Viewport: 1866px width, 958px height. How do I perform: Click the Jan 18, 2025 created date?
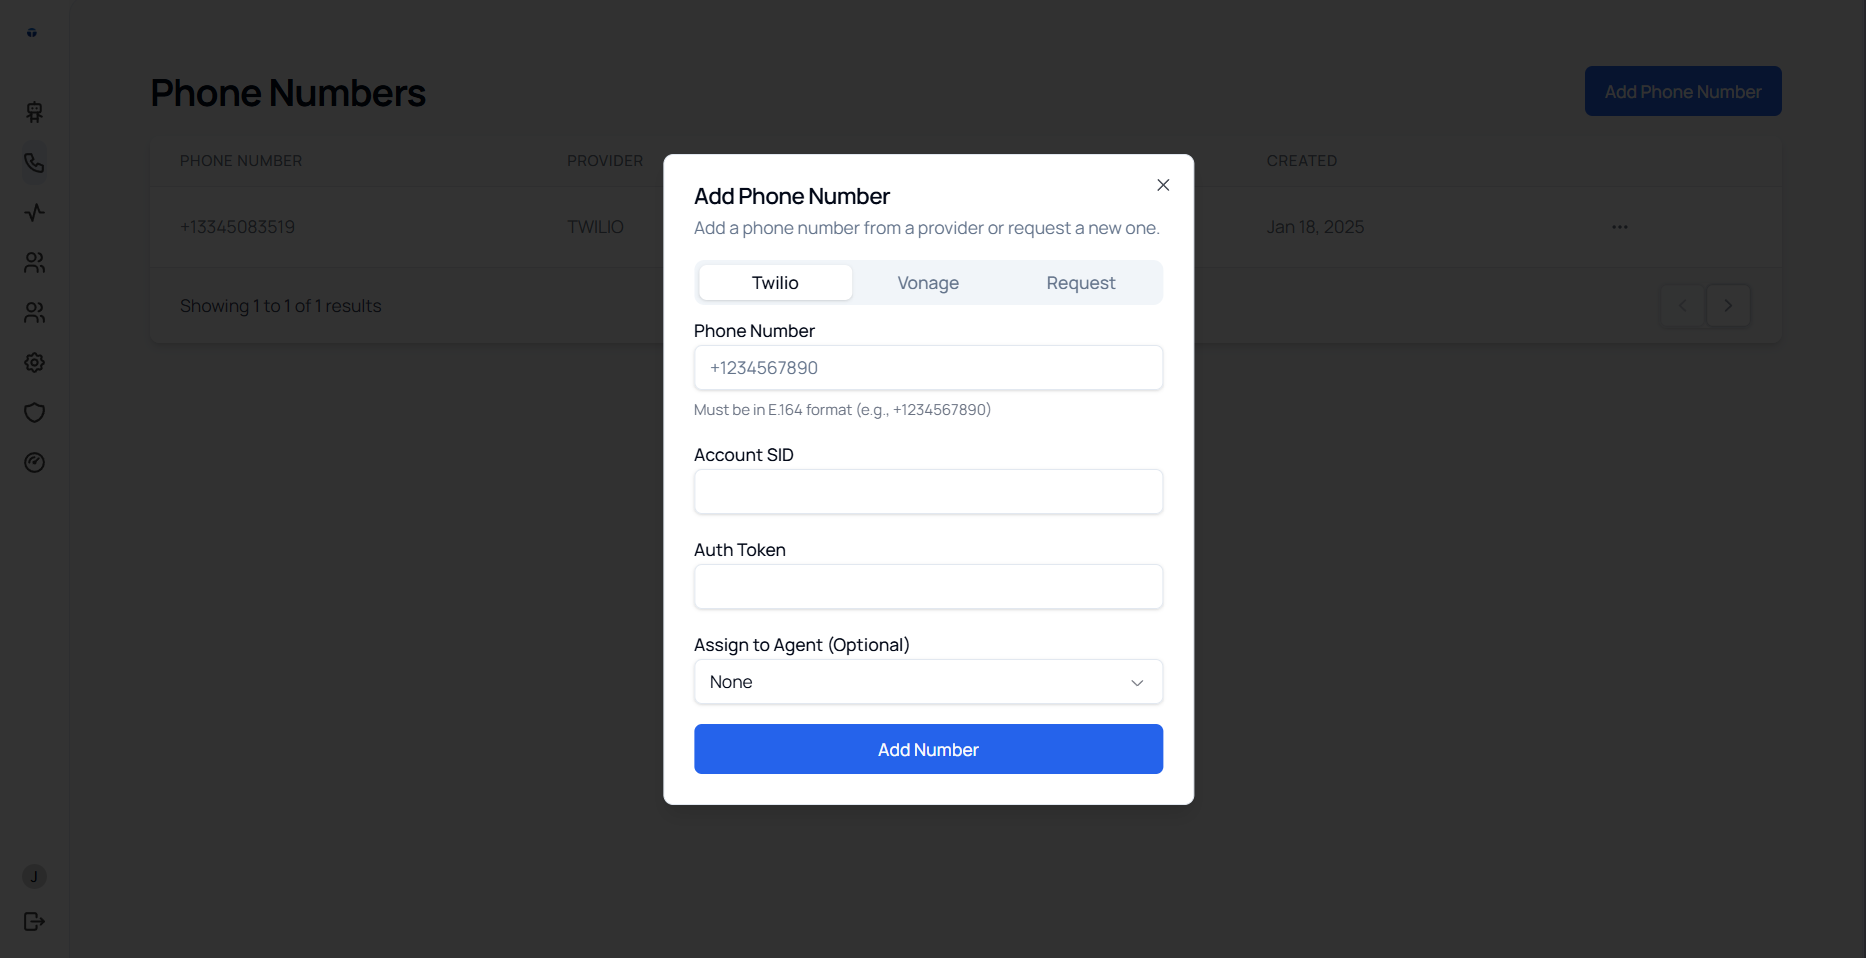click(1315, 227)
